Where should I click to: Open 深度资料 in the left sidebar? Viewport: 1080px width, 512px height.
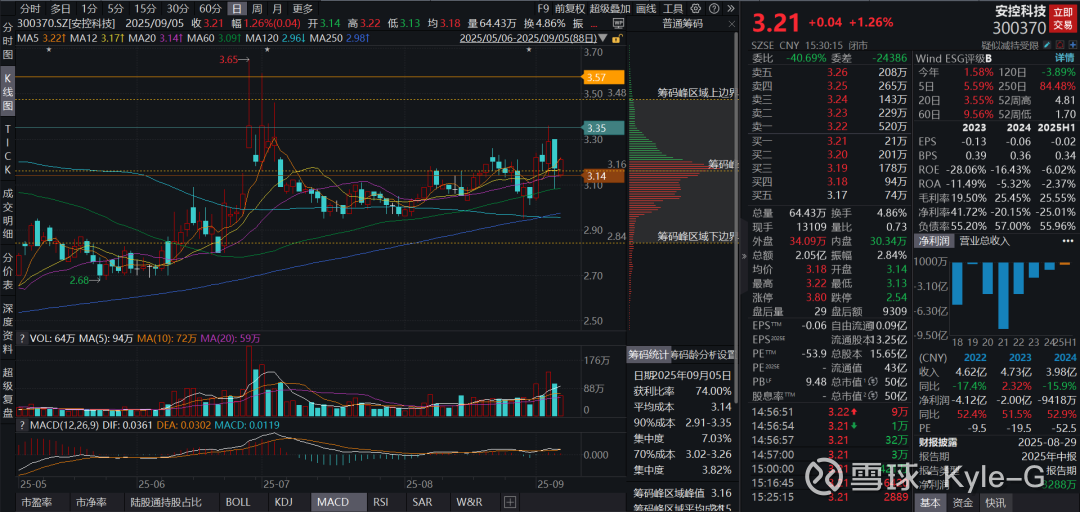click(x=8, y=329)
